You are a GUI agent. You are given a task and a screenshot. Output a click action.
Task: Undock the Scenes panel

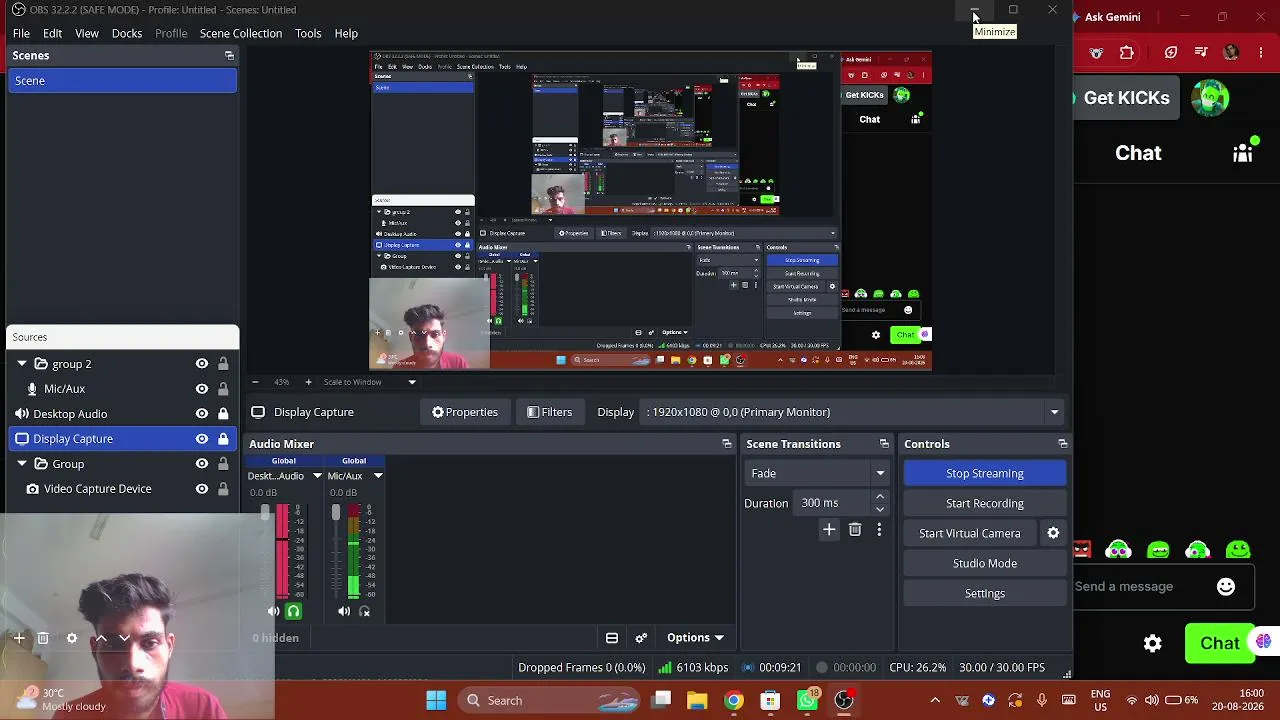coord(229,56)
